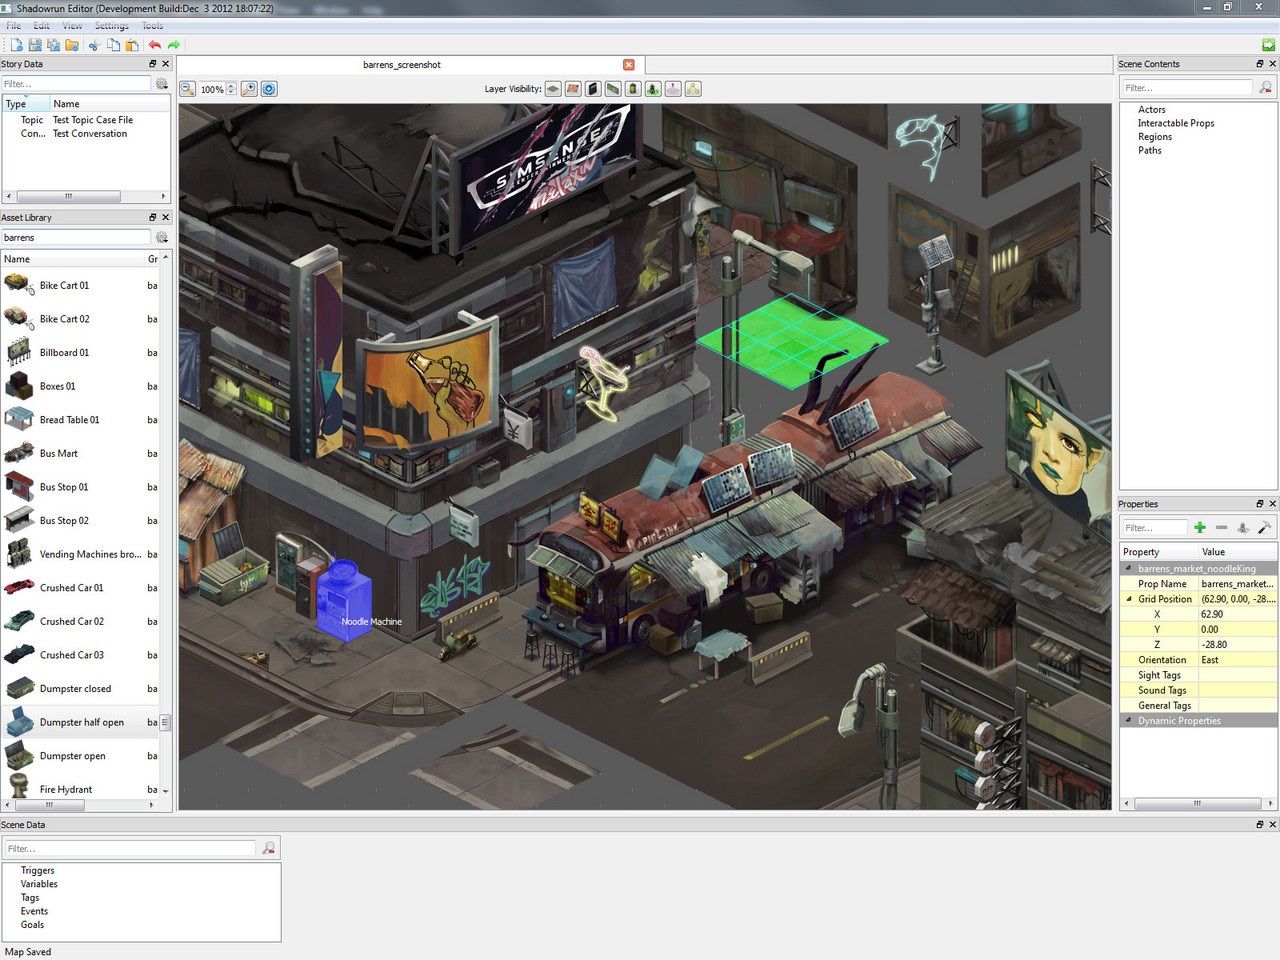Collapse the Dynamic Properties section

[x=1129, y=720]
